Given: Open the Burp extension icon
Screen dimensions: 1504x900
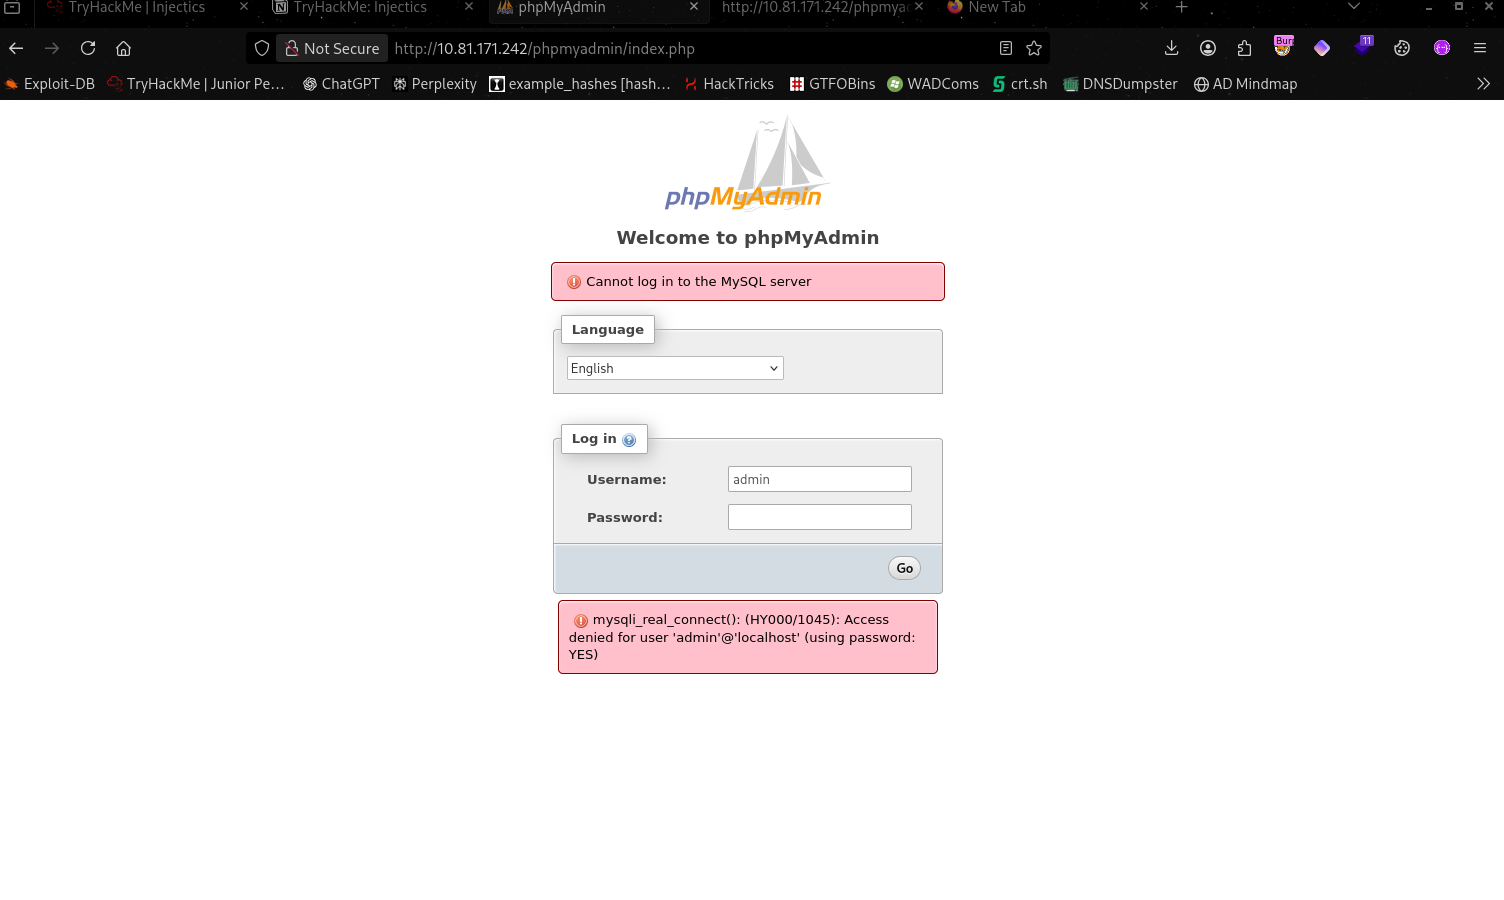Looking at the screenshot, I should pyautogui.click(x=1283, y=47).
